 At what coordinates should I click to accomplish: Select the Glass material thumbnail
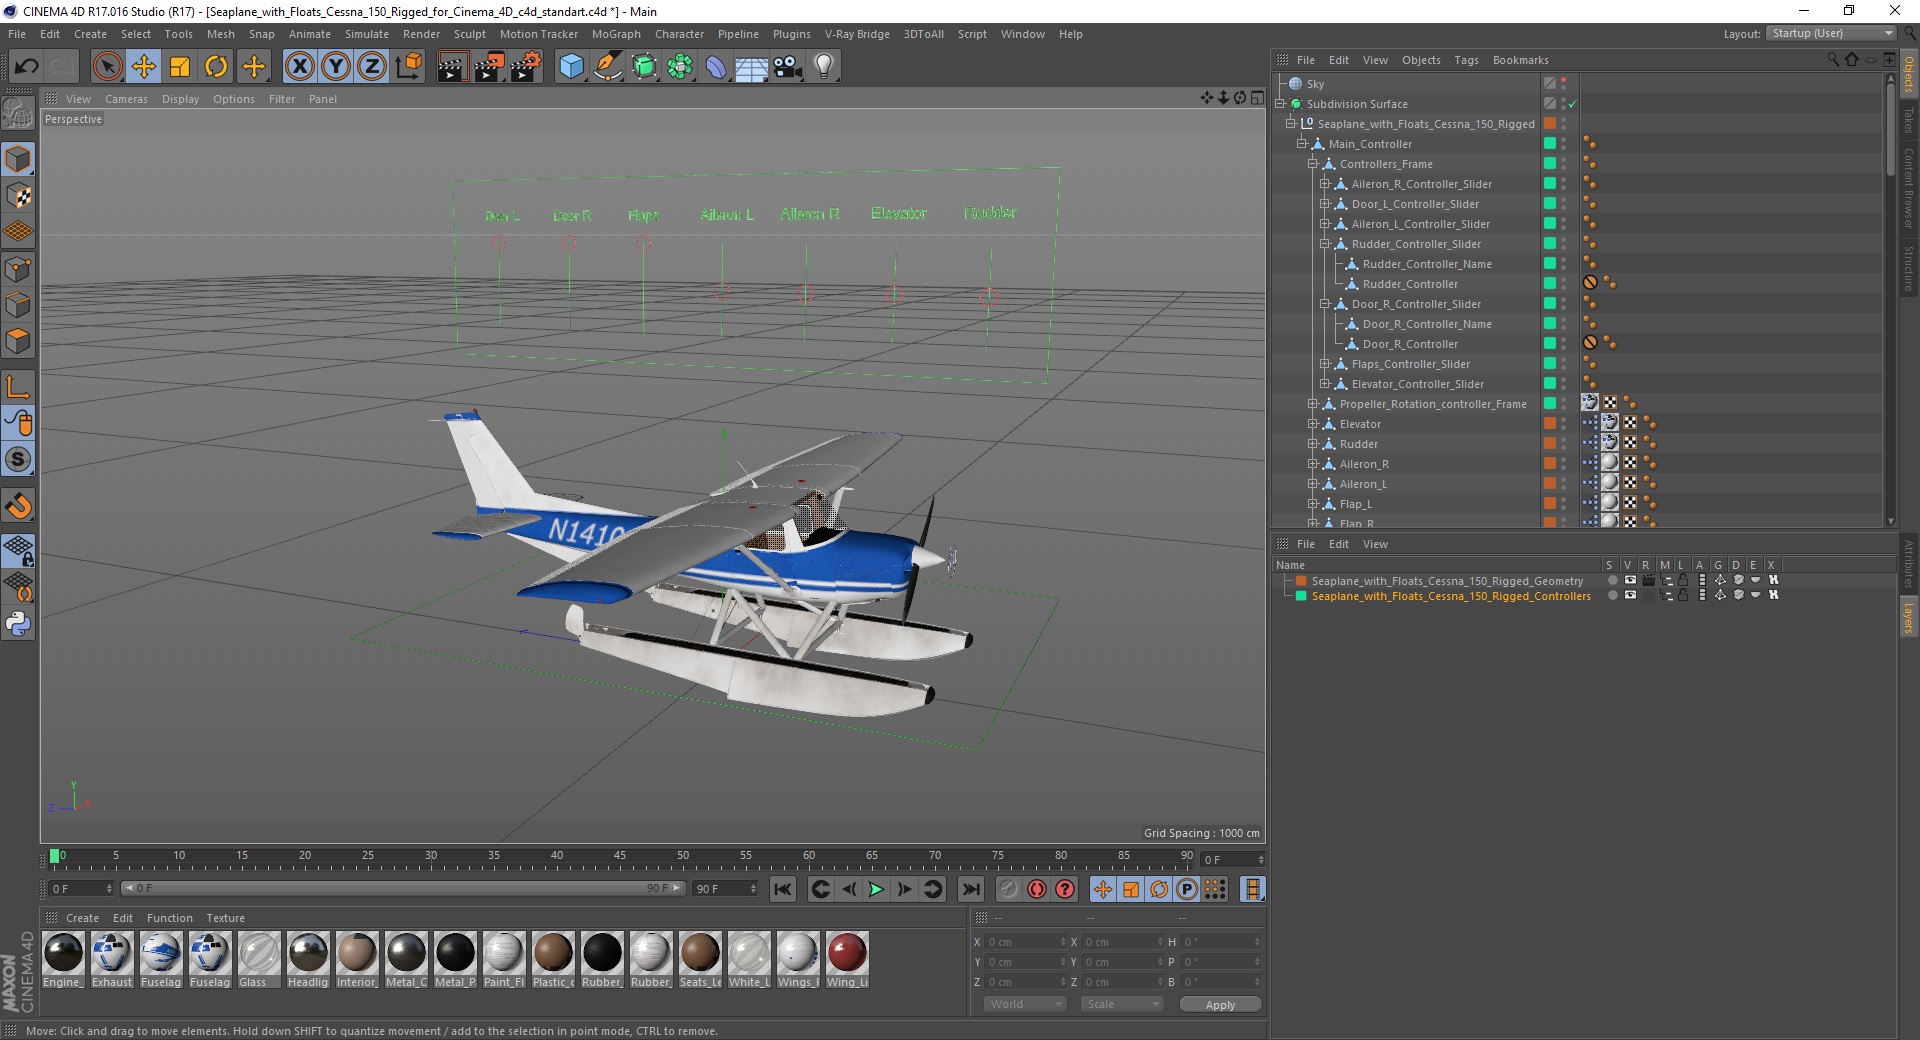[259, 953]
